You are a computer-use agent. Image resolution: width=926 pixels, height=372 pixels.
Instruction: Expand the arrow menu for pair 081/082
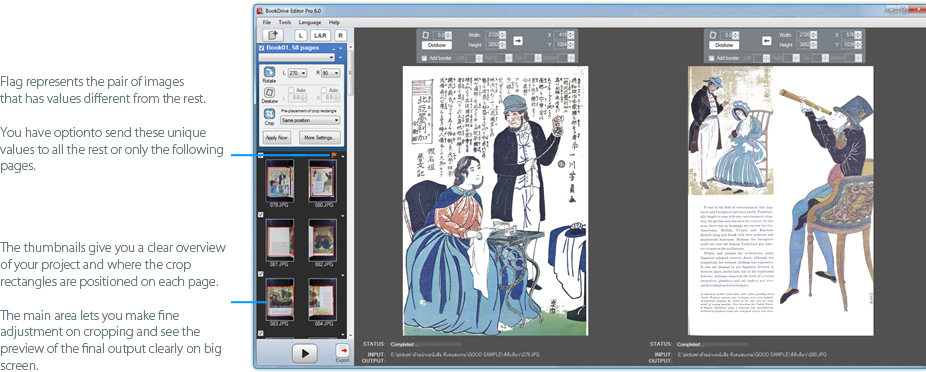point(343,216)
